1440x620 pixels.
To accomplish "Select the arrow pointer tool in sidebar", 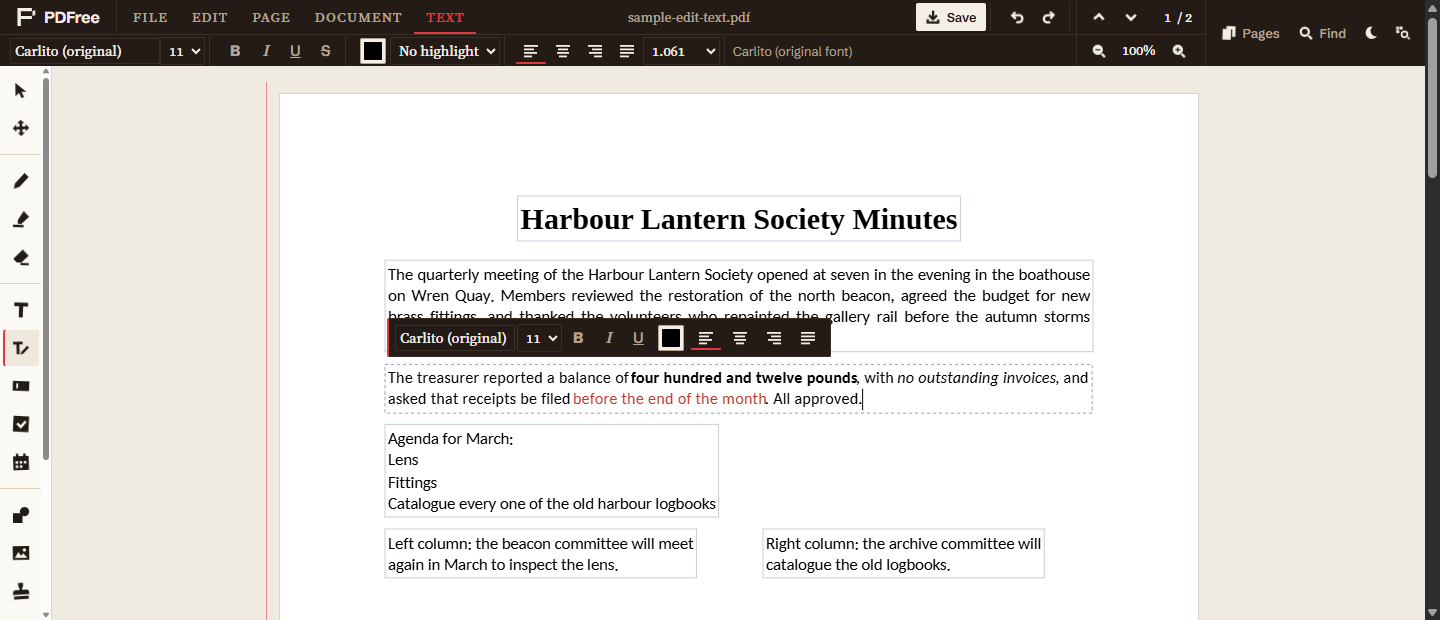I will click(x=20, y=91).
